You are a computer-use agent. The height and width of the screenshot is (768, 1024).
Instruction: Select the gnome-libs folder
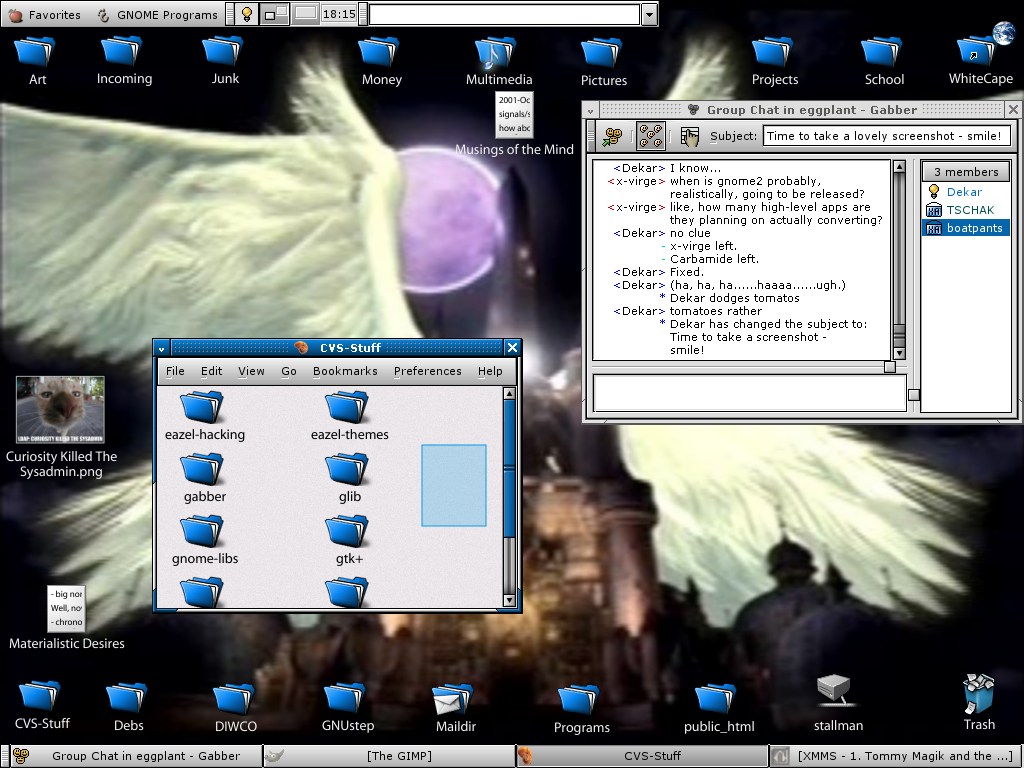tap(204, 541)
